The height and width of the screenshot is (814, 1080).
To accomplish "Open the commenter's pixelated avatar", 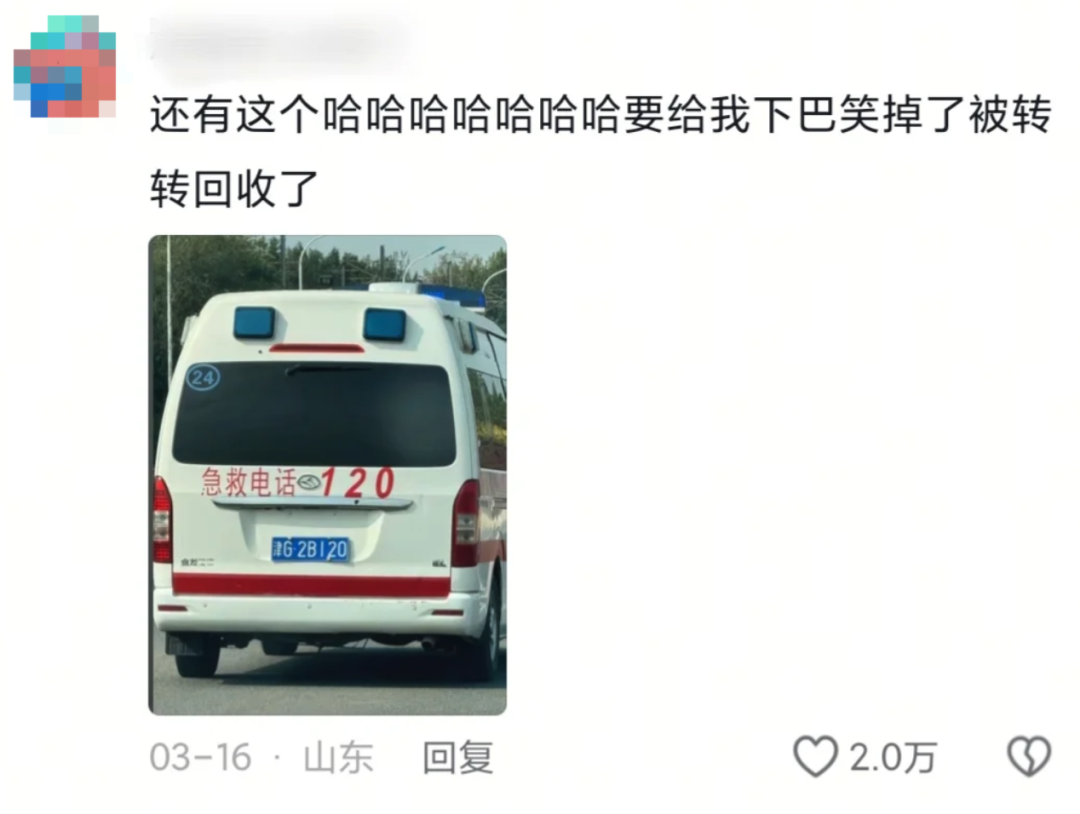I will click(x=65, y=66).
